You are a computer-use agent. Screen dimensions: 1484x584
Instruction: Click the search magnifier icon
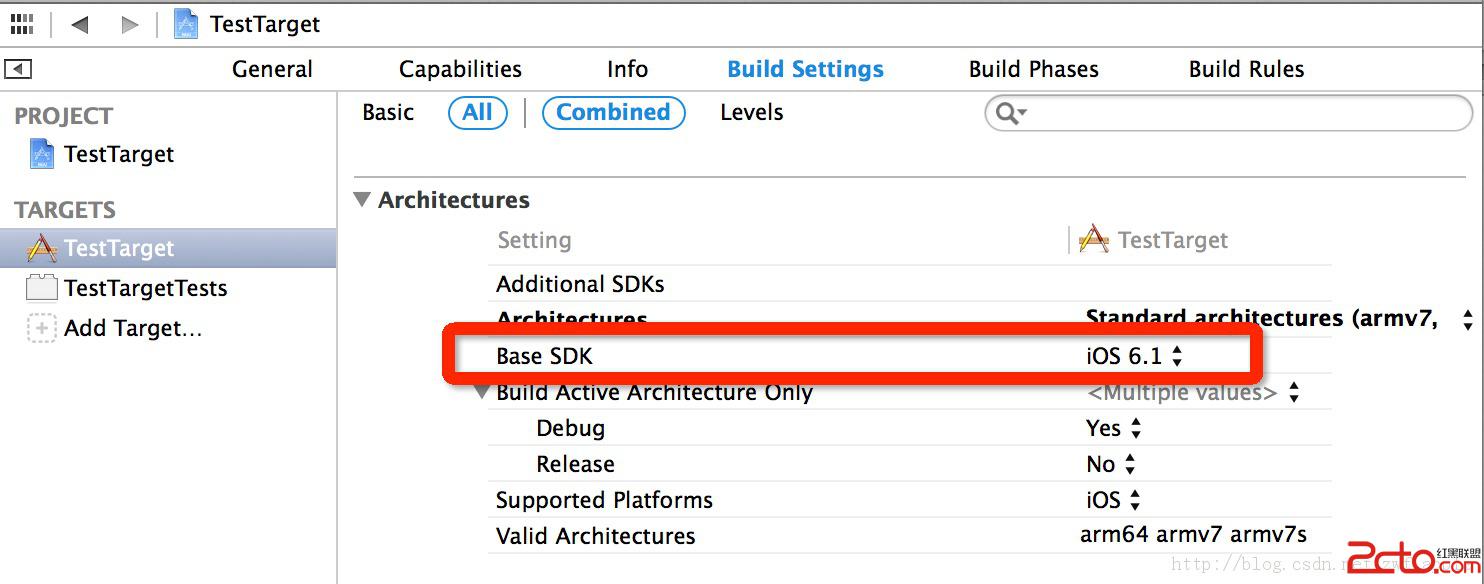click(x=1008, y=113)
